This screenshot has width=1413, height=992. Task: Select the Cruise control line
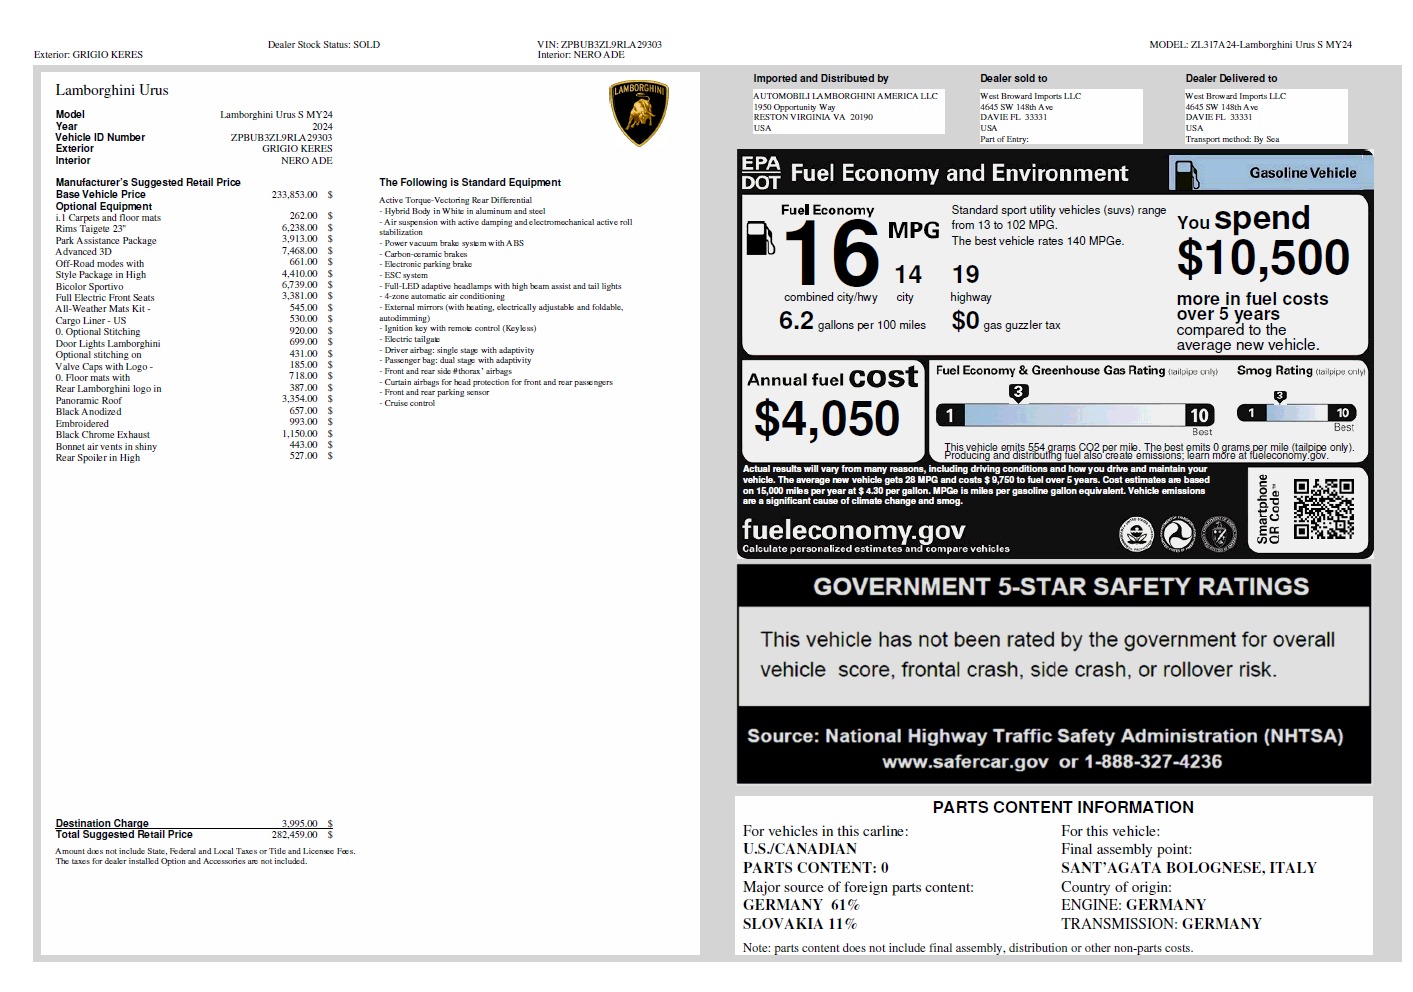pos(407,403)
